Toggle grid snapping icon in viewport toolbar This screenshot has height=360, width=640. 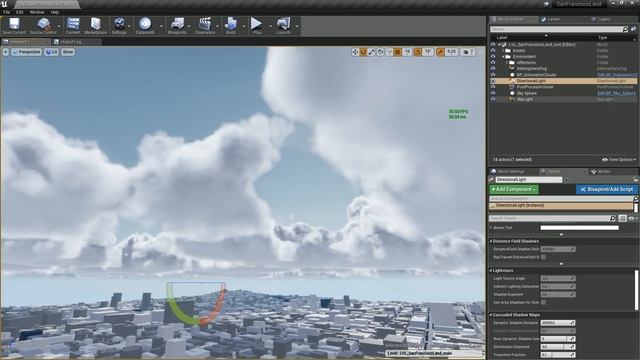coord(398,52)
